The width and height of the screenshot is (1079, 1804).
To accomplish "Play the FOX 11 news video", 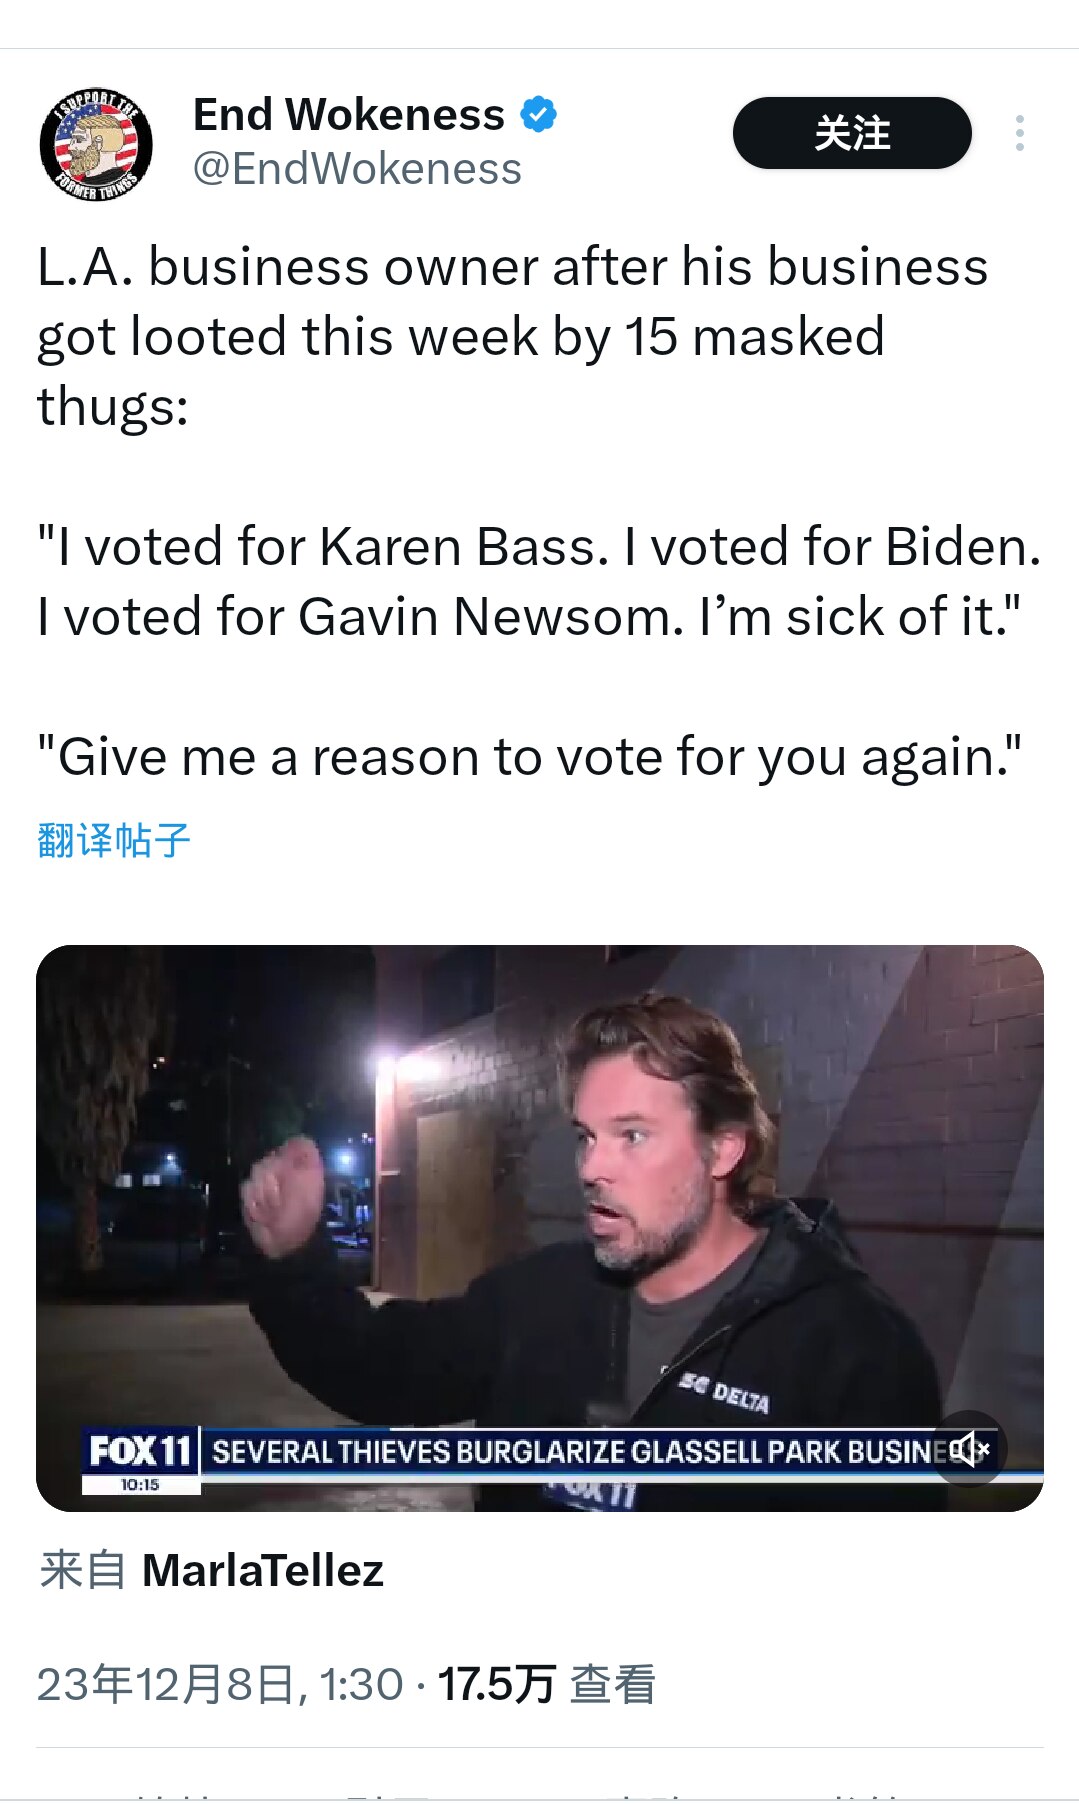I will click(540, 1228).
